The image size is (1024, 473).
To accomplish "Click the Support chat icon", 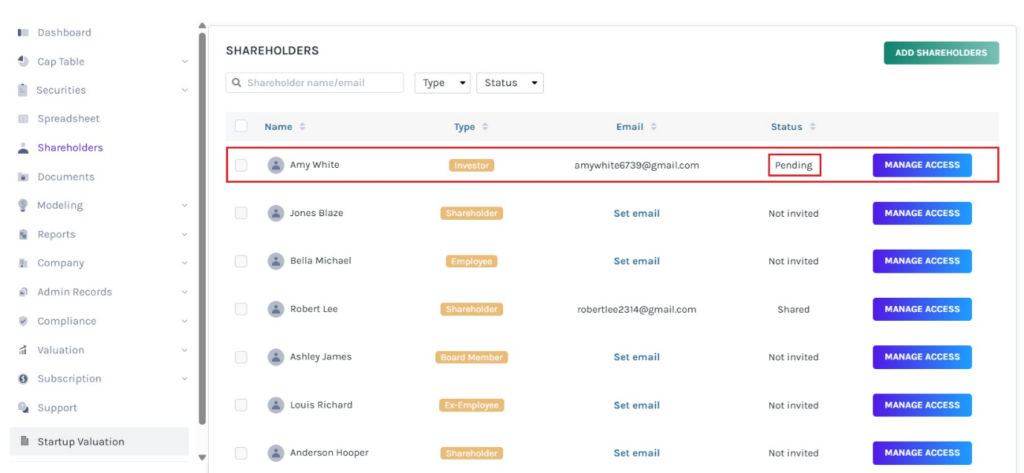I will coord(23,408).
